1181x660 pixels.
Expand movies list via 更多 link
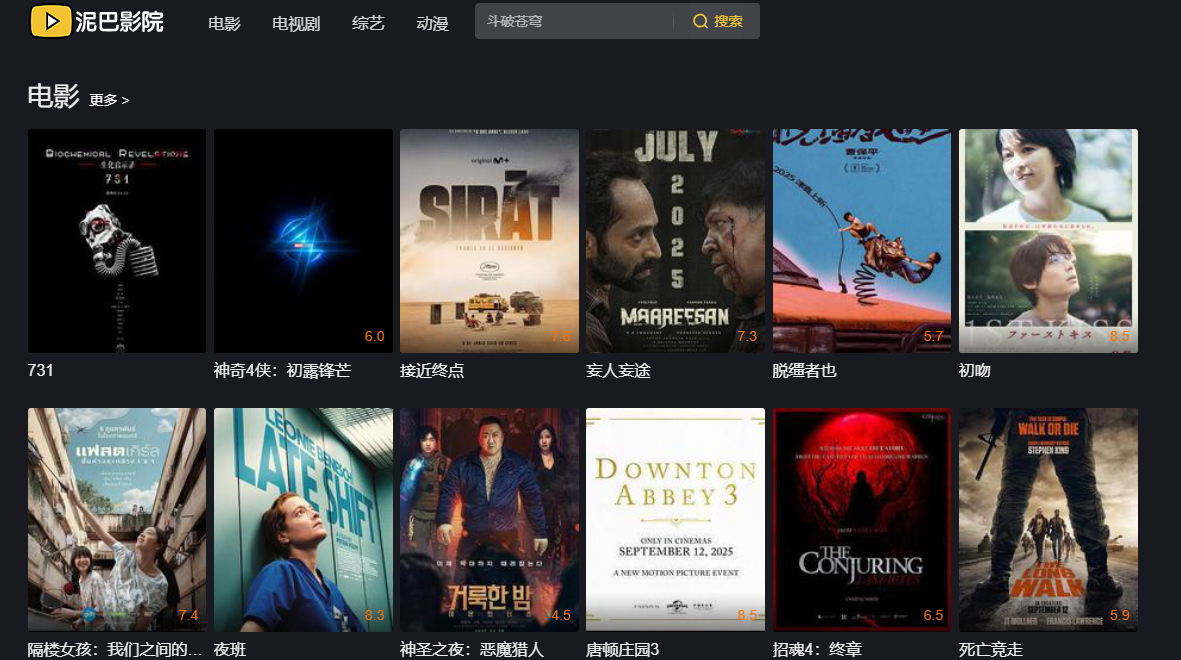[109, 100]
